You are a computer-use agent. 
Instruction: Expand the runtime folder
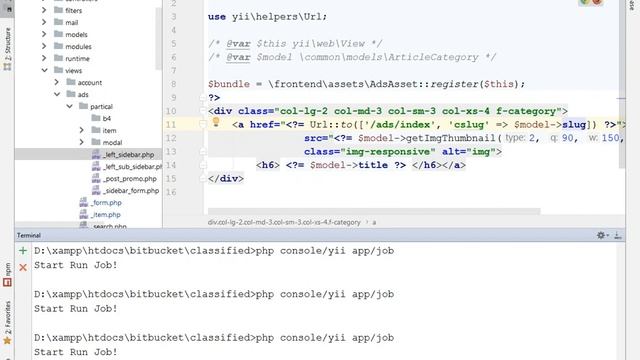click(x=44, y=58)
